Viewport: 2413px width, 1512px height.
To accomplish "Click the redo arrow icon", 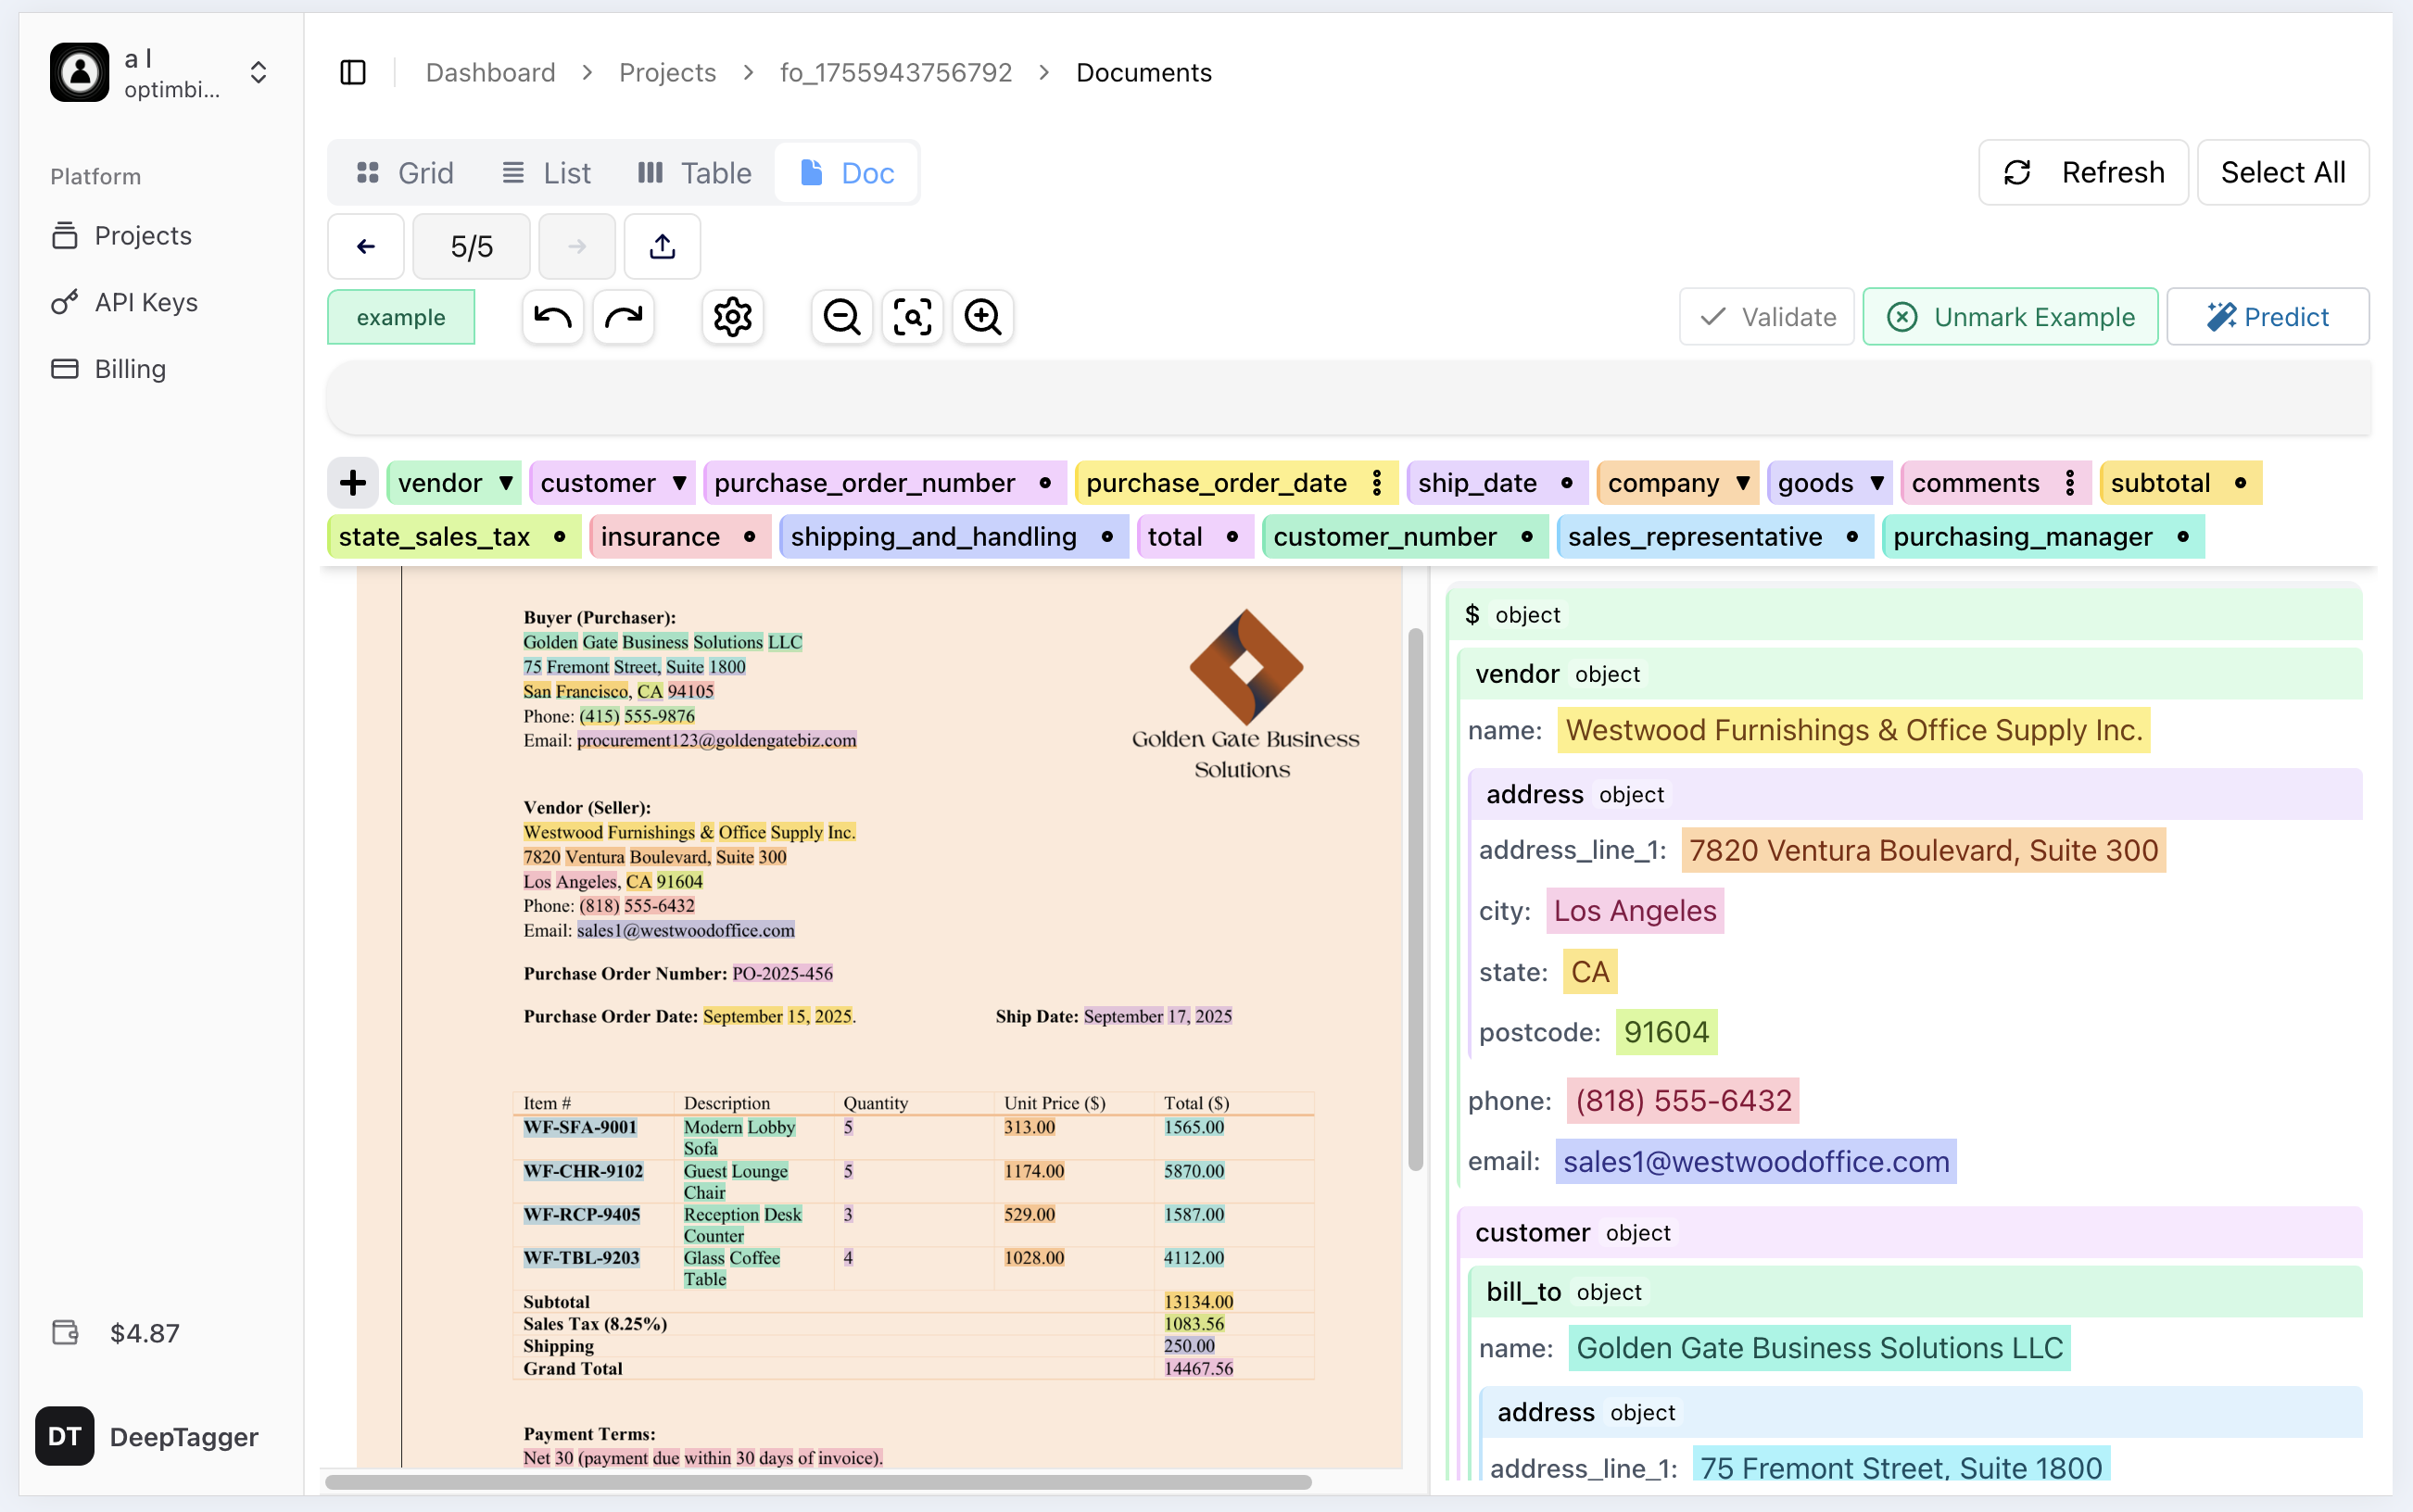I will tap(623, 318).
